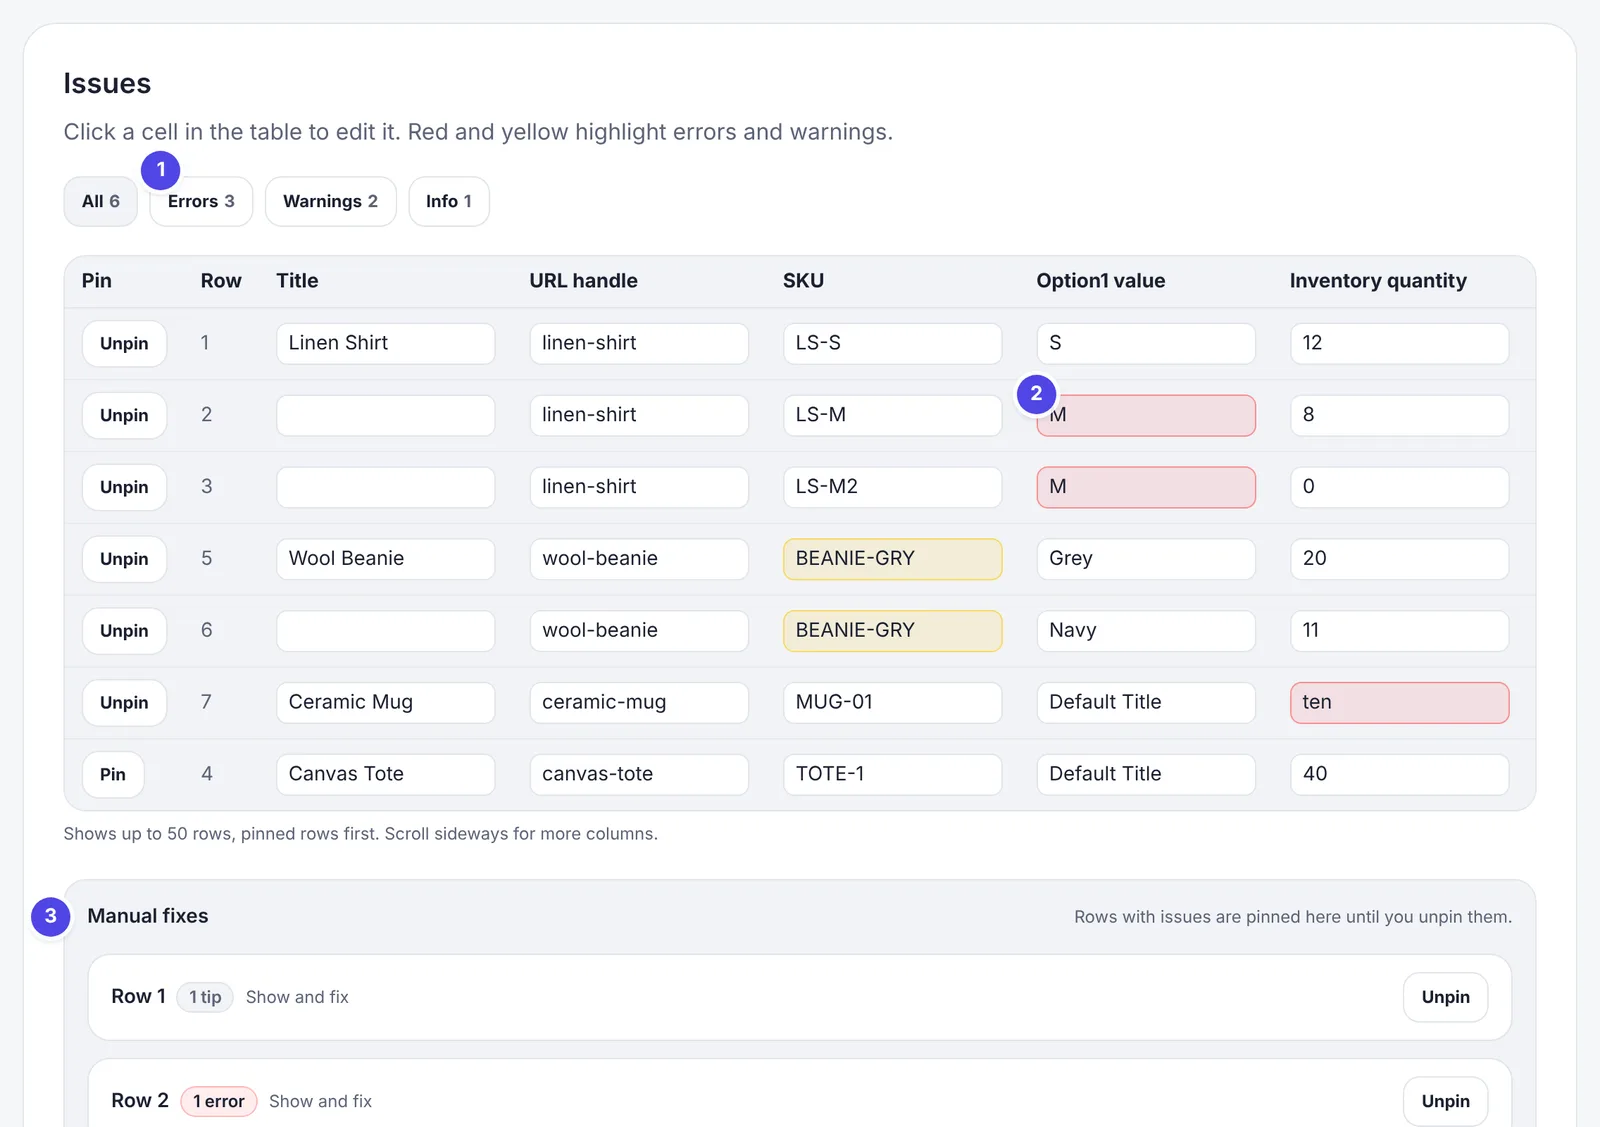This screenshot has width=1600, height=1127.
Task: Edit the wool-beanie handle in row 5
Action: coord(639,559)
